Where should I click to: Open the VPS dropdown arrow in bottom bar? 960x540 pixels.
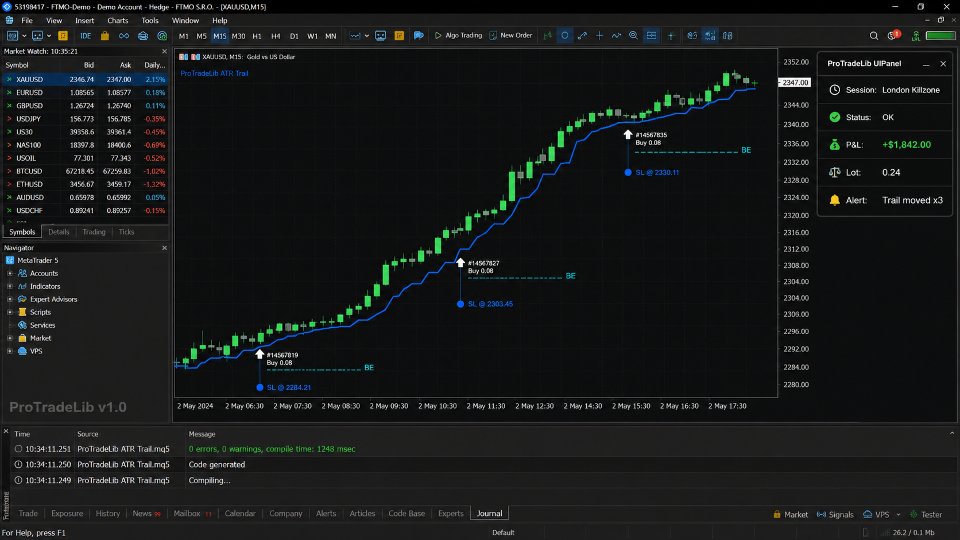coord(898,514)
